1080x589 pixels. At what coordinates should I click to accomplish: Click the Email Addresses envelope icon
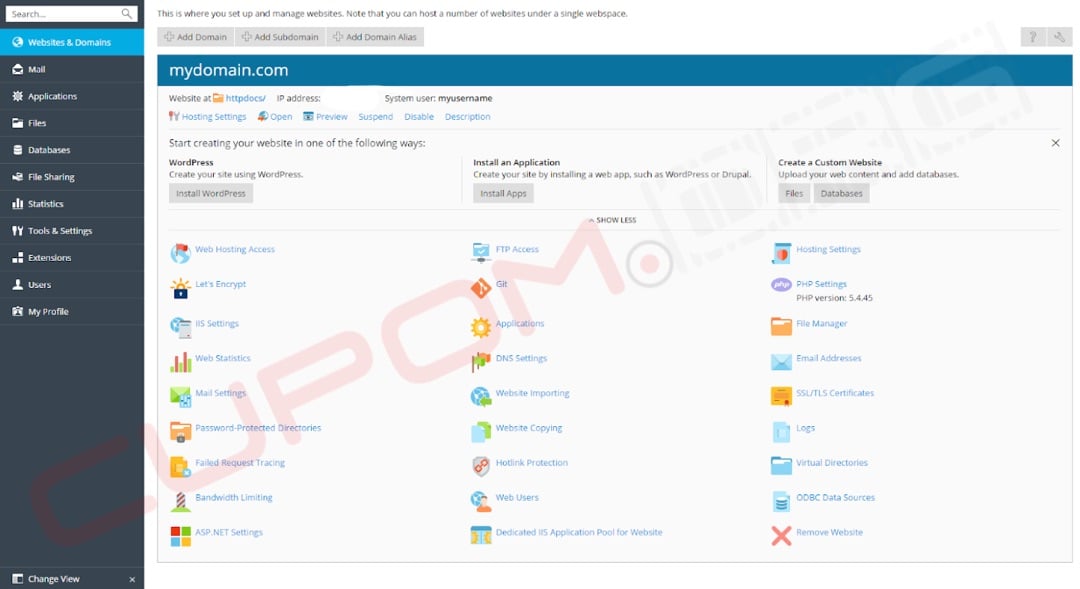[x=781, y=362]
